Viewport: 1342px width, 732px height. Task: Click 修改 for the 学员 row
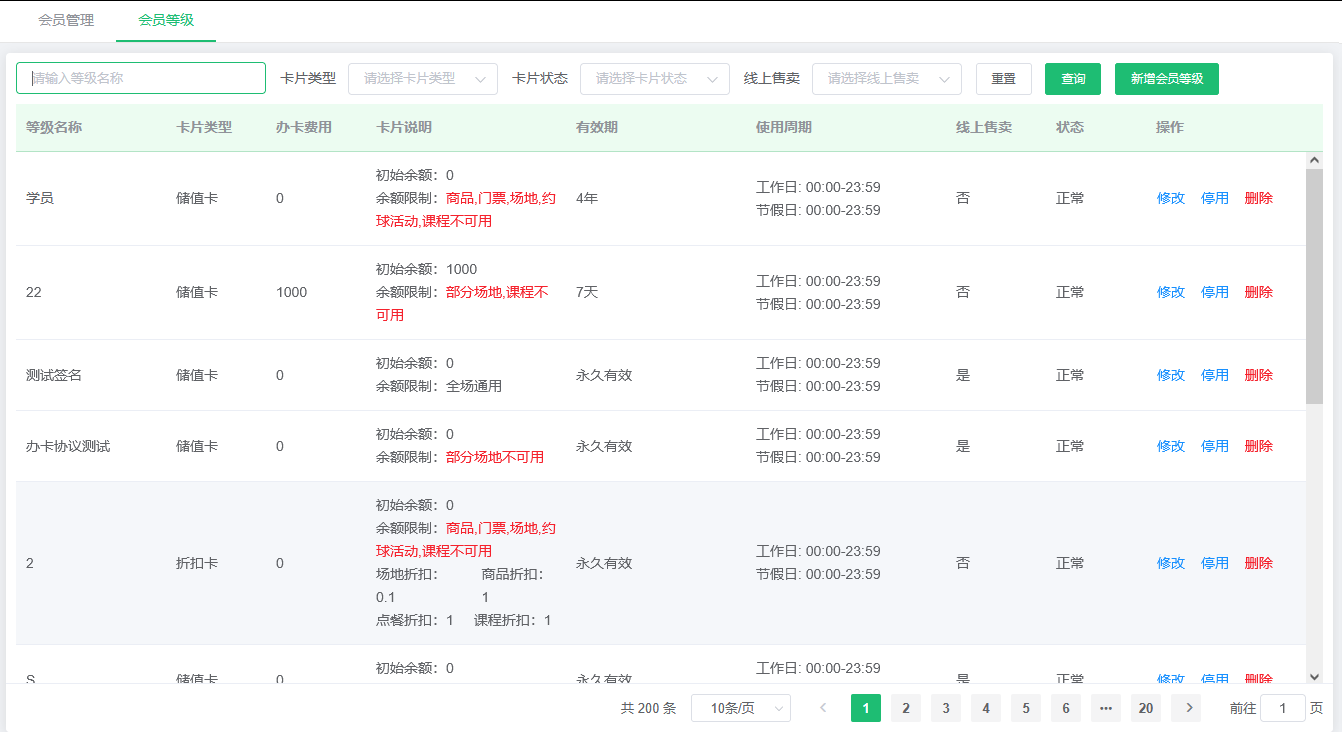click(1170, 198)
